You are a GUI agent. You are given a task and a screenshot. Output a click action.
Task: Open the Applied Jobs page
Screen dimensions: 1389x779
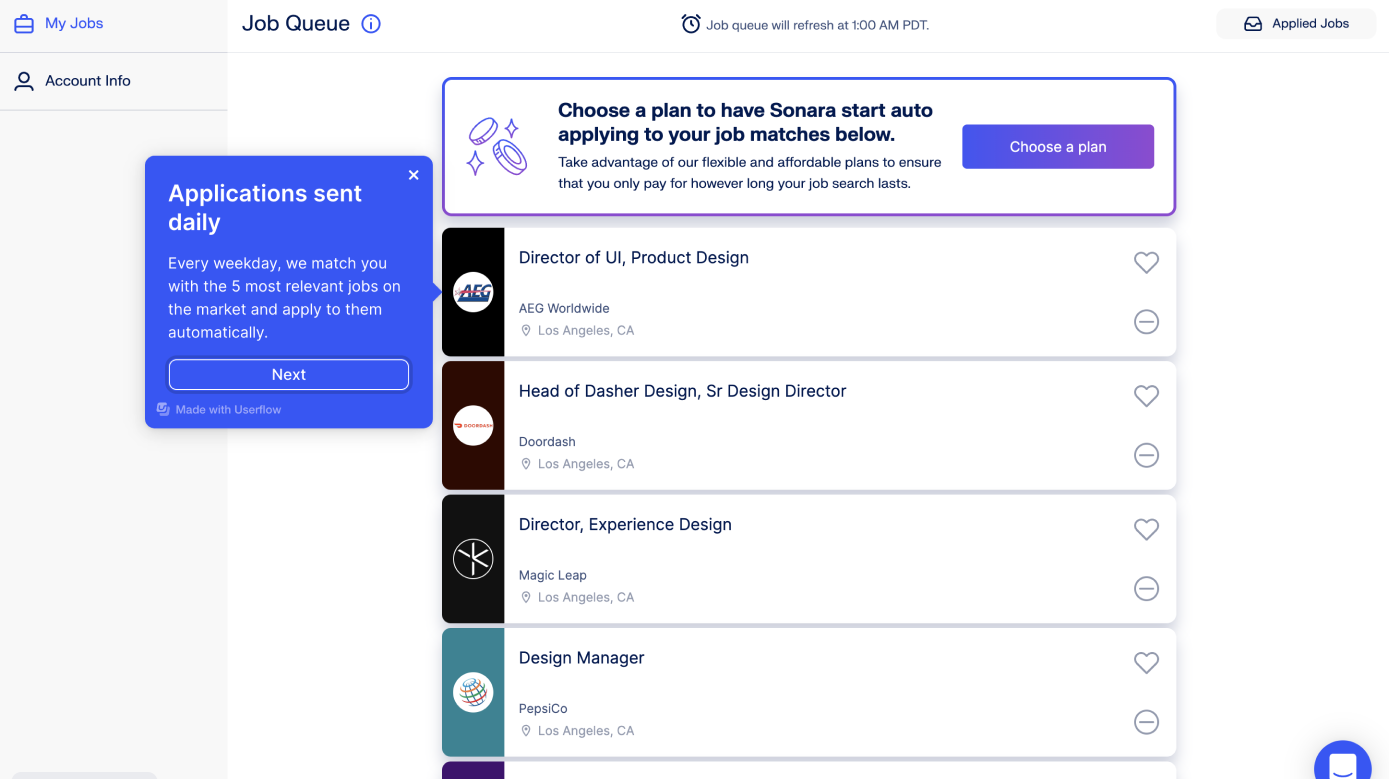click(x=1296, y=24)
